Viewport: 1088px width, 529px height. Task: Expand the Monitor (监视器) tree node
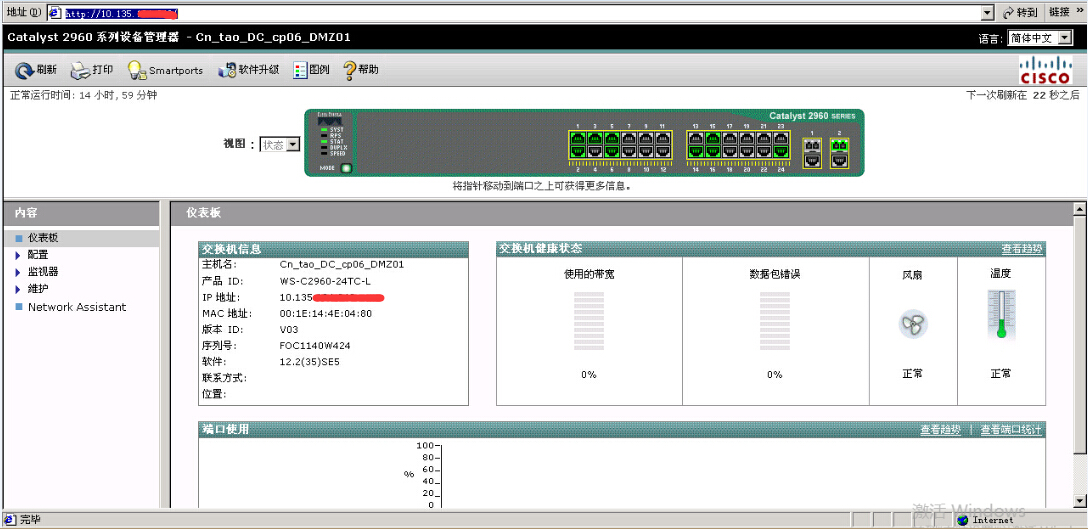coord(17,271)
